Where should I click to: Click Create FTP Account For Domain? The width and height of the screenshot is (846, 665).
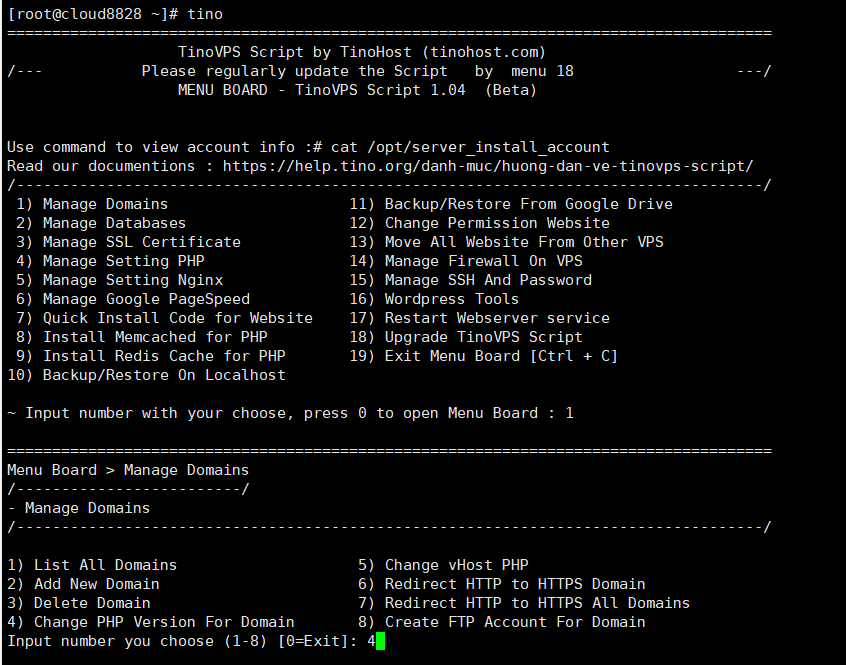(x=502, y=622)
